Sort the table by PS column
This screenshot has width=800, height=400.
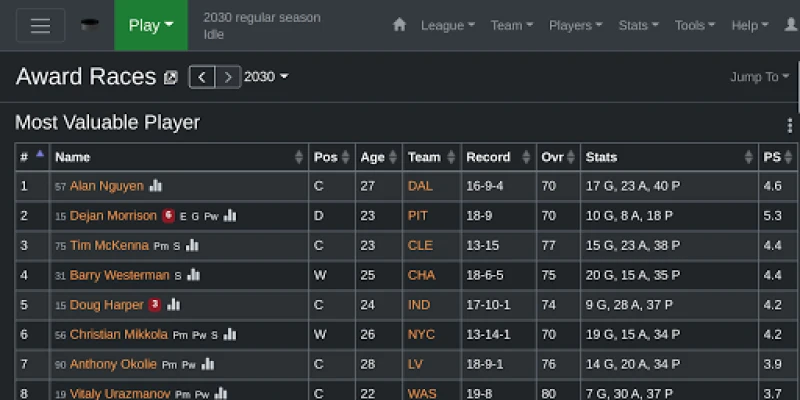click(778, 157)
